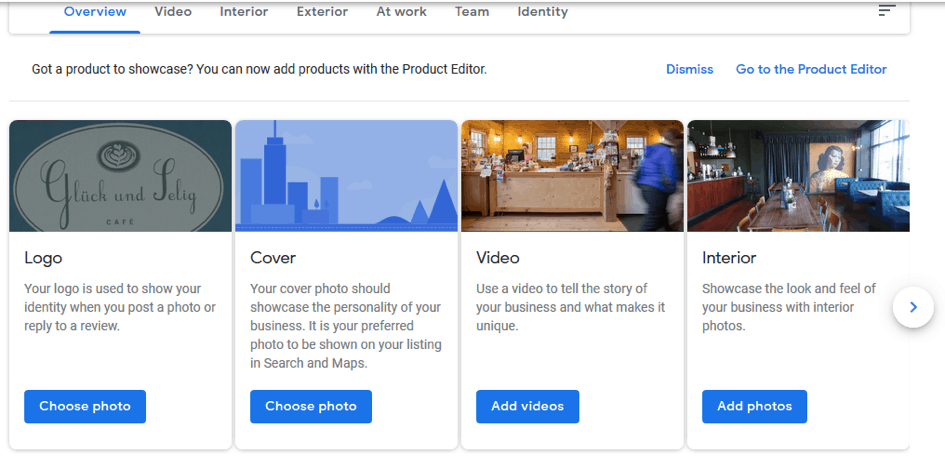The height and width of the screenshot is (470, 945).
Task: Advance carousel with right chevron arrow
Action: coord(913,307)
